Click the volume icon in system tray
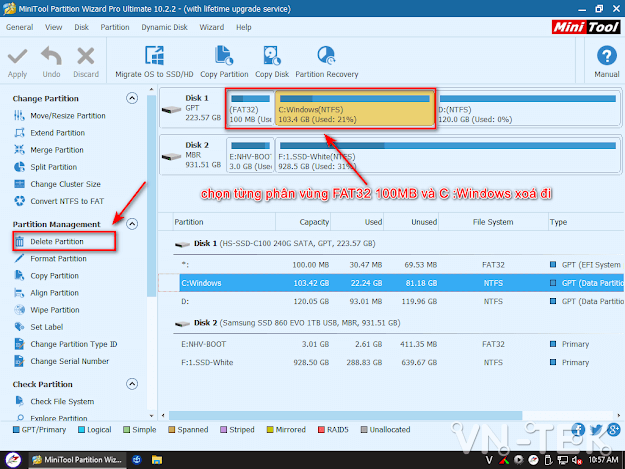 [x=576, y=460]
